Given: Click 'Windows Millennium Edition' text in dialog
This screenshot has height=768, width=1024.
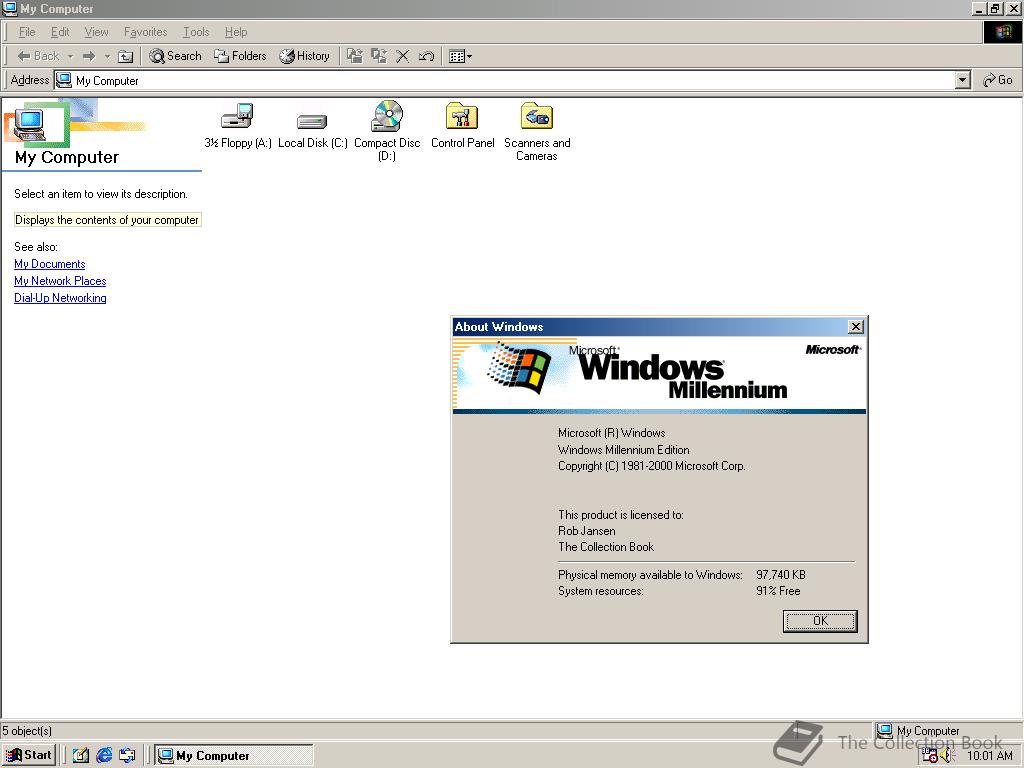Looking at the screenshot, I should click(x=624, y=450).
